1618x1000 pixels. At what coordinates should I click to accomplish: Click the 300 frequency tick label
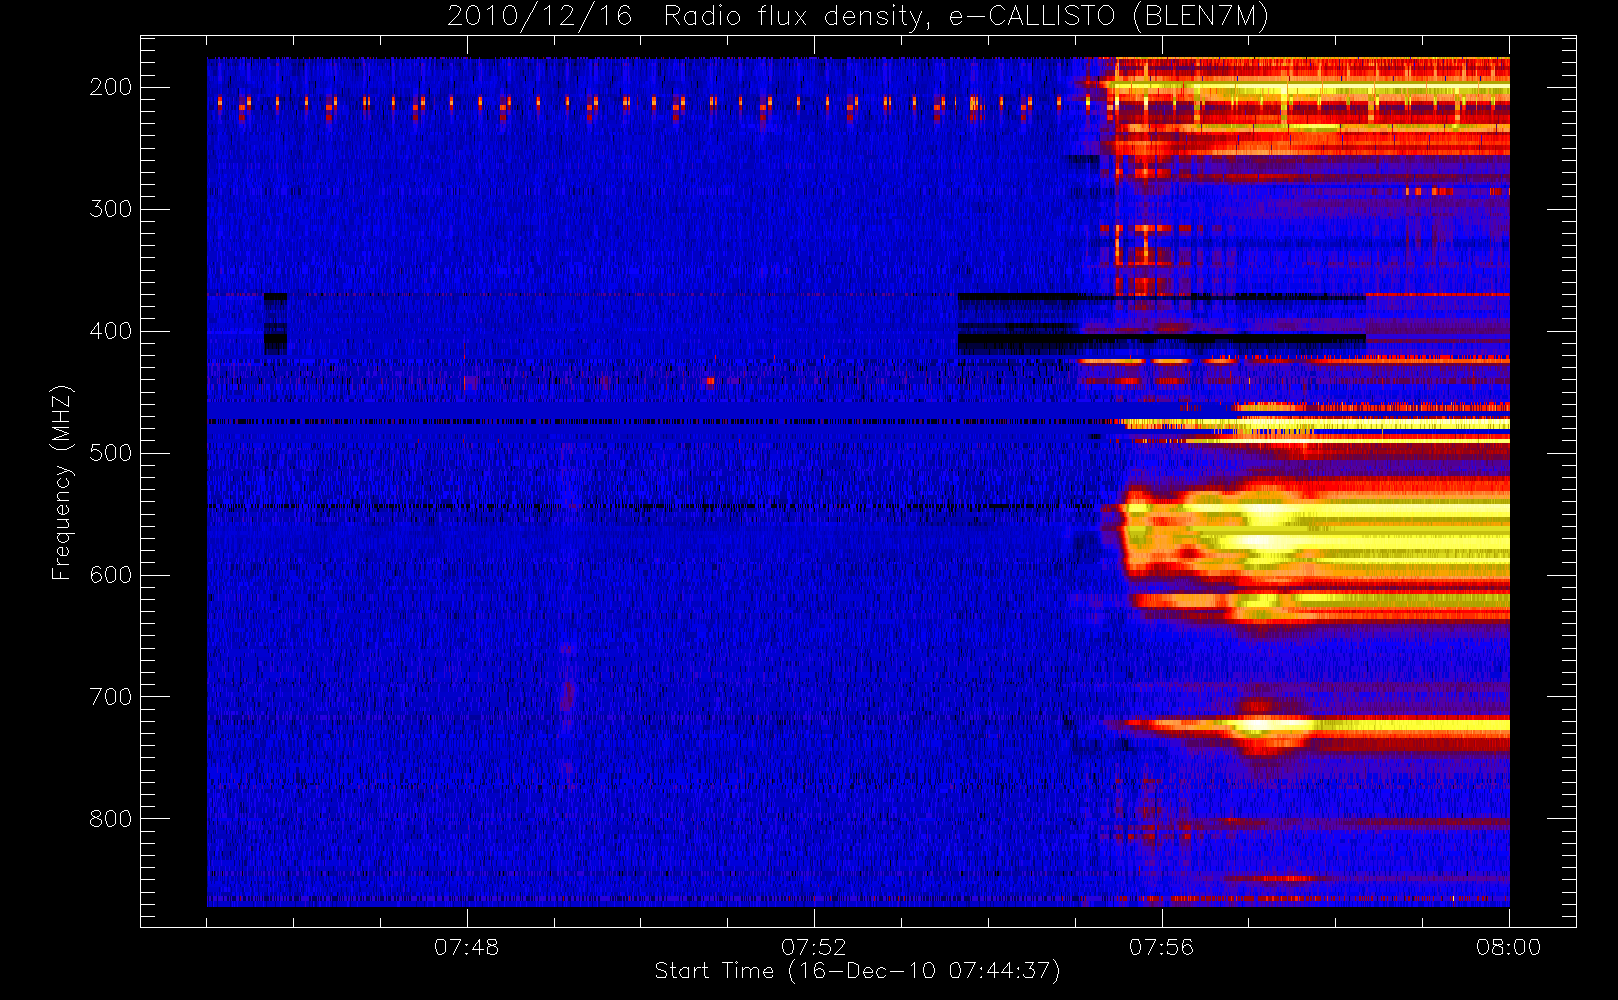click(x=111, y=209)
